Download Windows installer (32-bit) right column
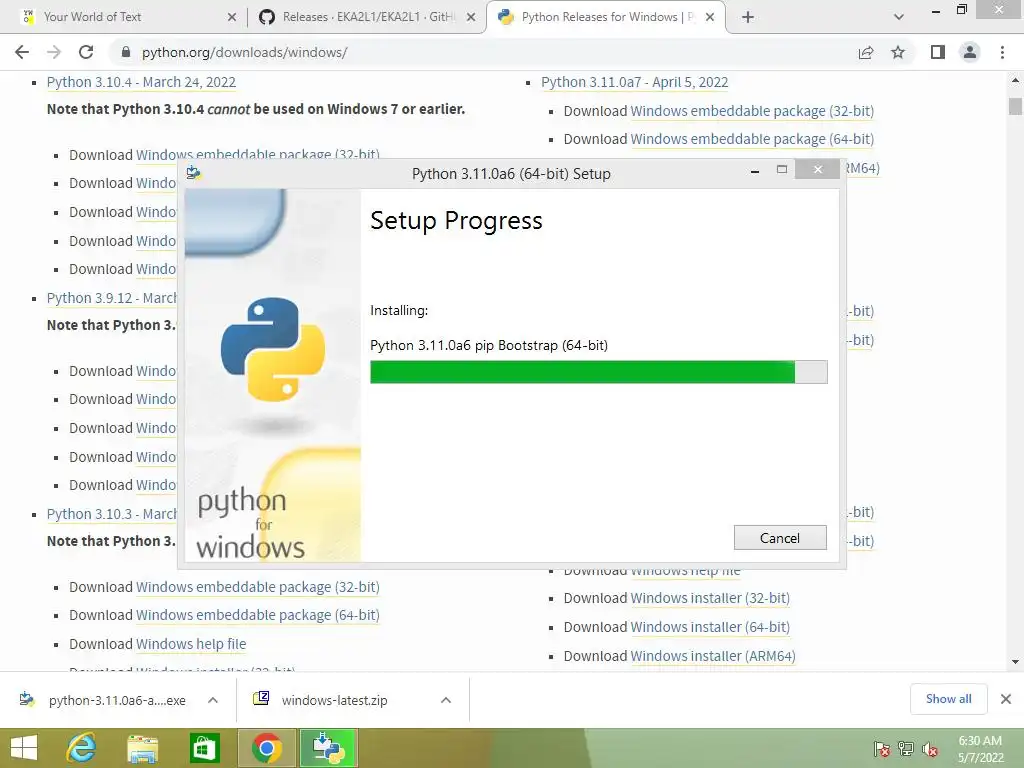 click(710, 598)
